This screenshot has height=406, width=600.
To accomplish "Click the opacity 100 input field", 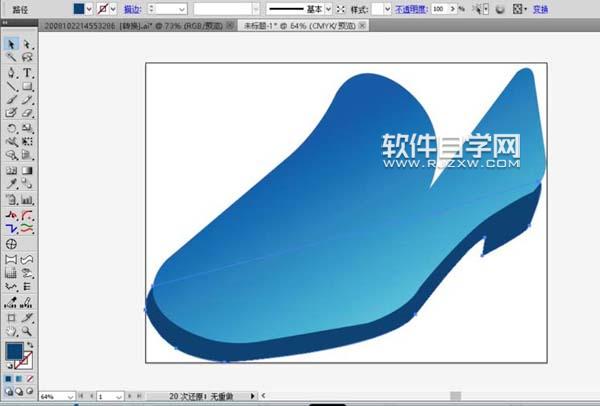I will [x=440, y=9].
